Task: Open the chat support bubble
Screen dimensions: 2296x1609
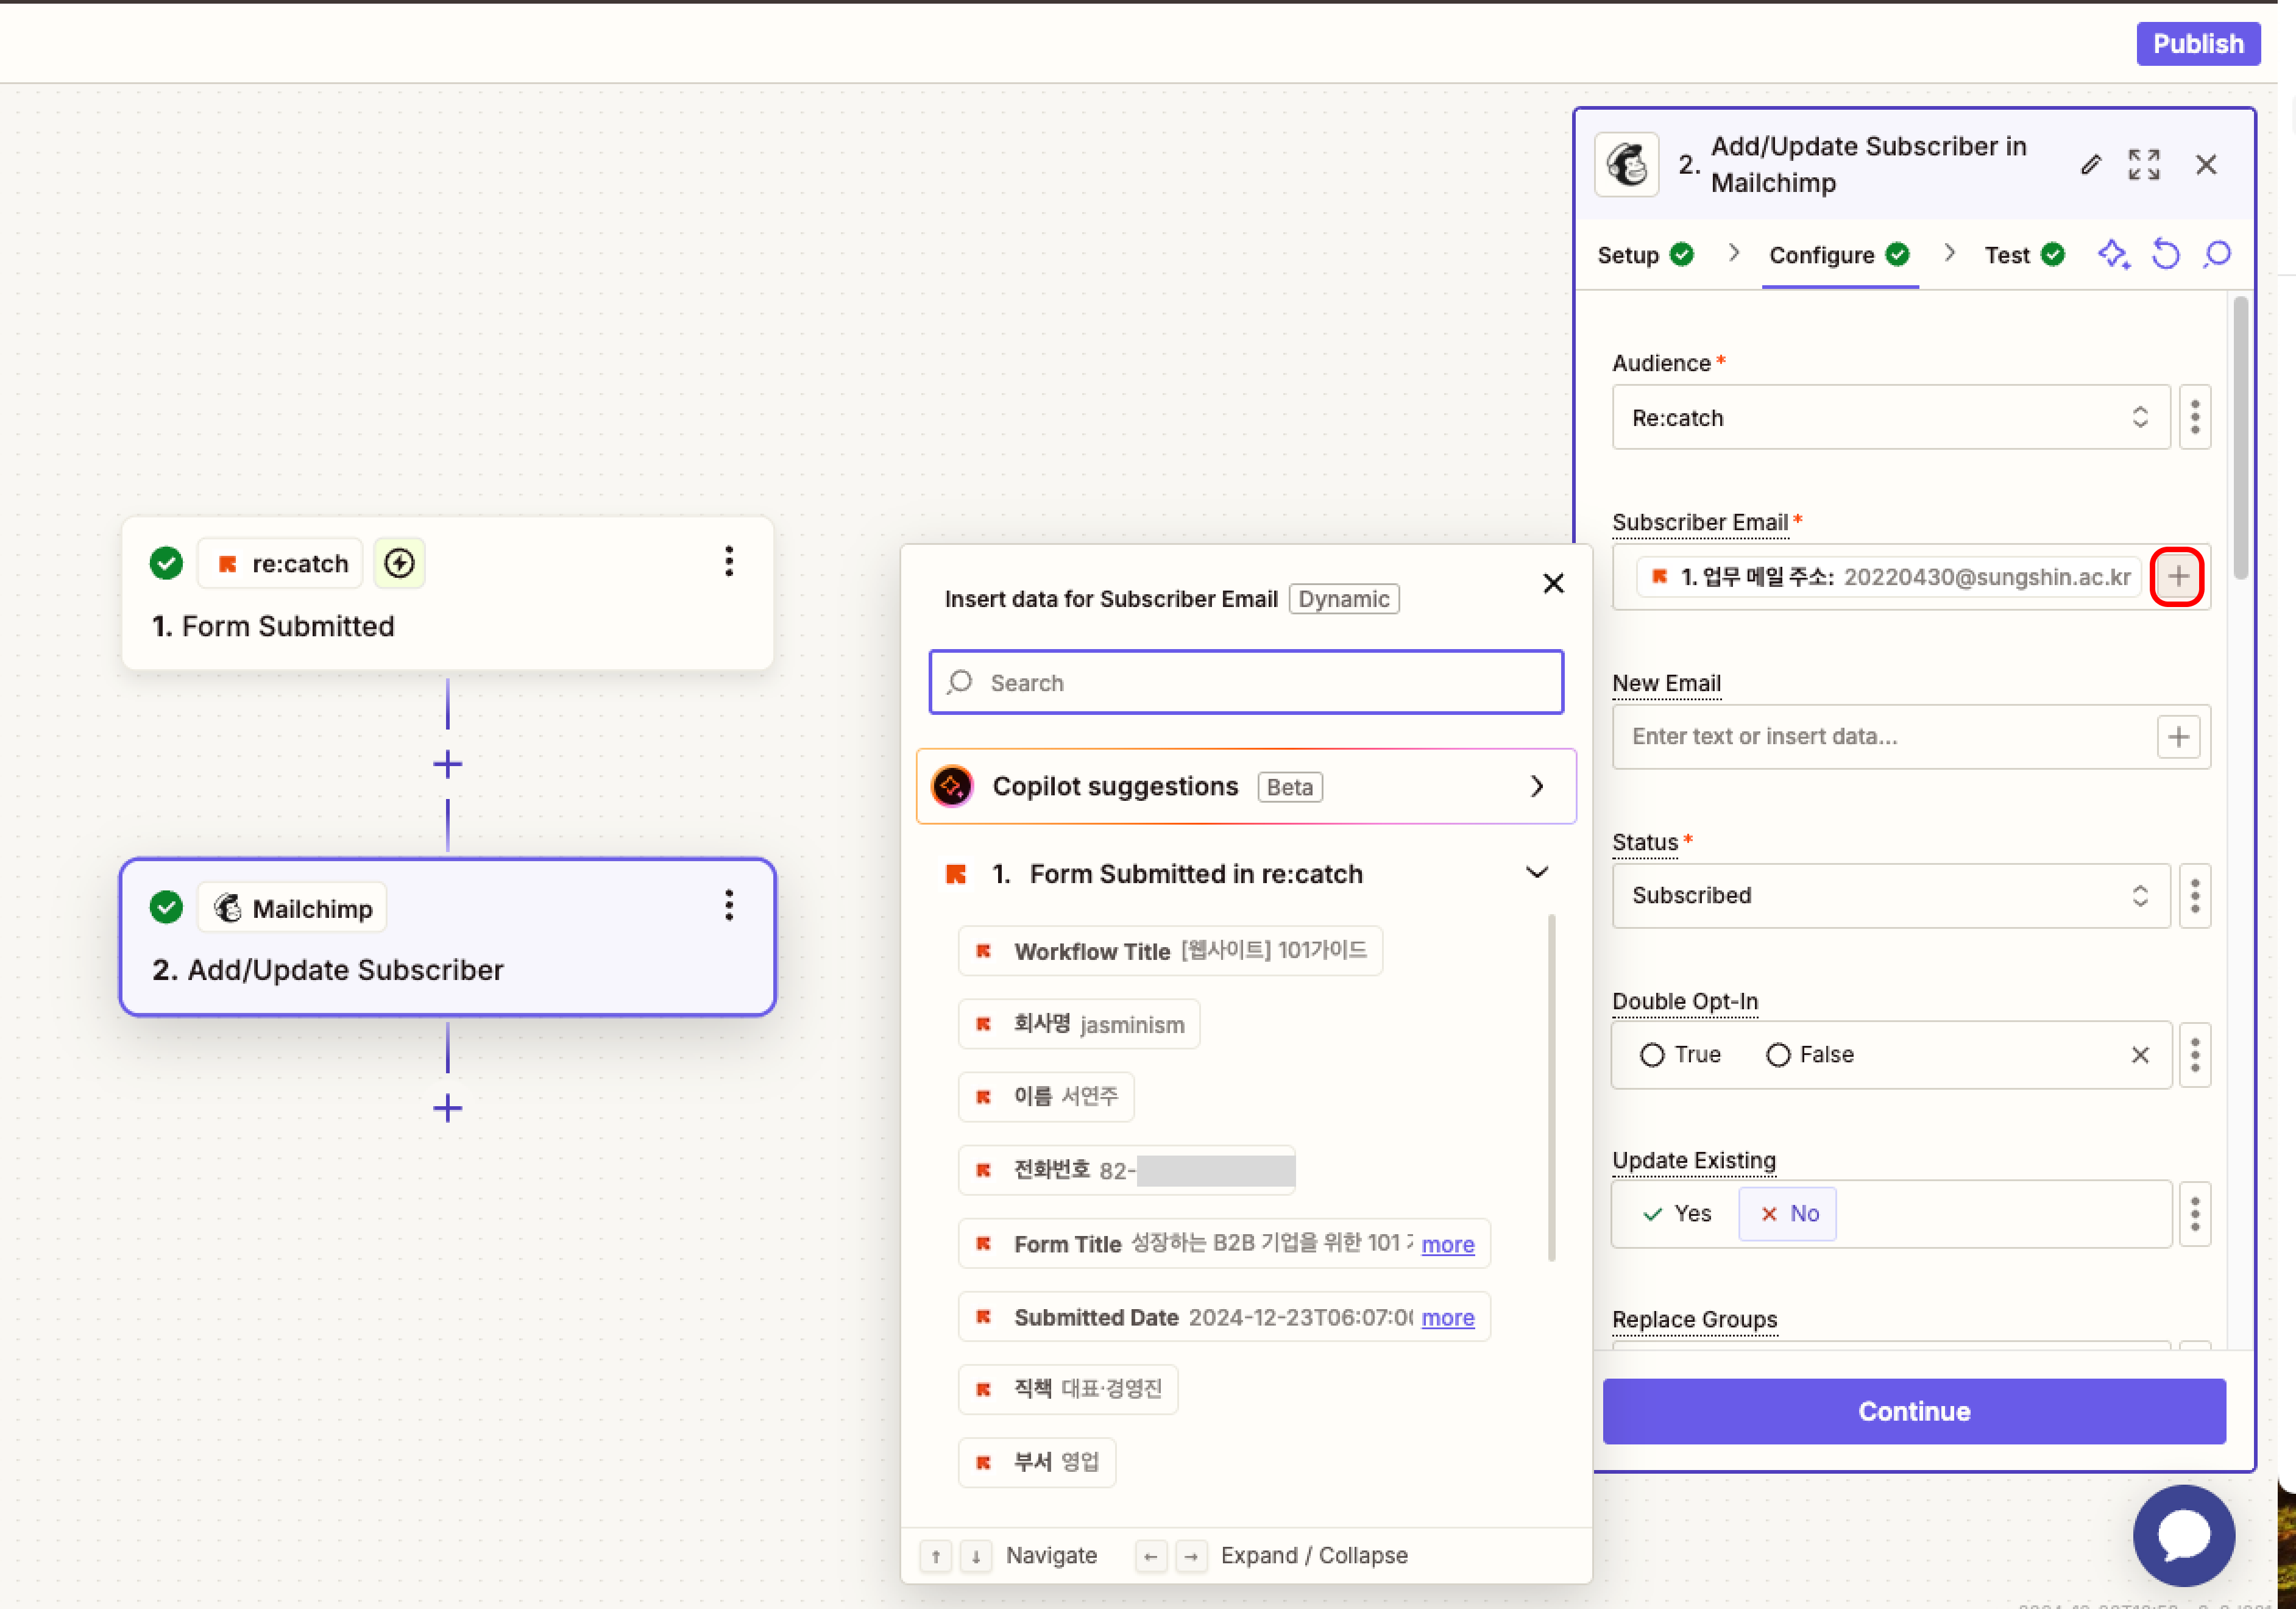Action: pyautogui.click(x=2184, y=1535)
